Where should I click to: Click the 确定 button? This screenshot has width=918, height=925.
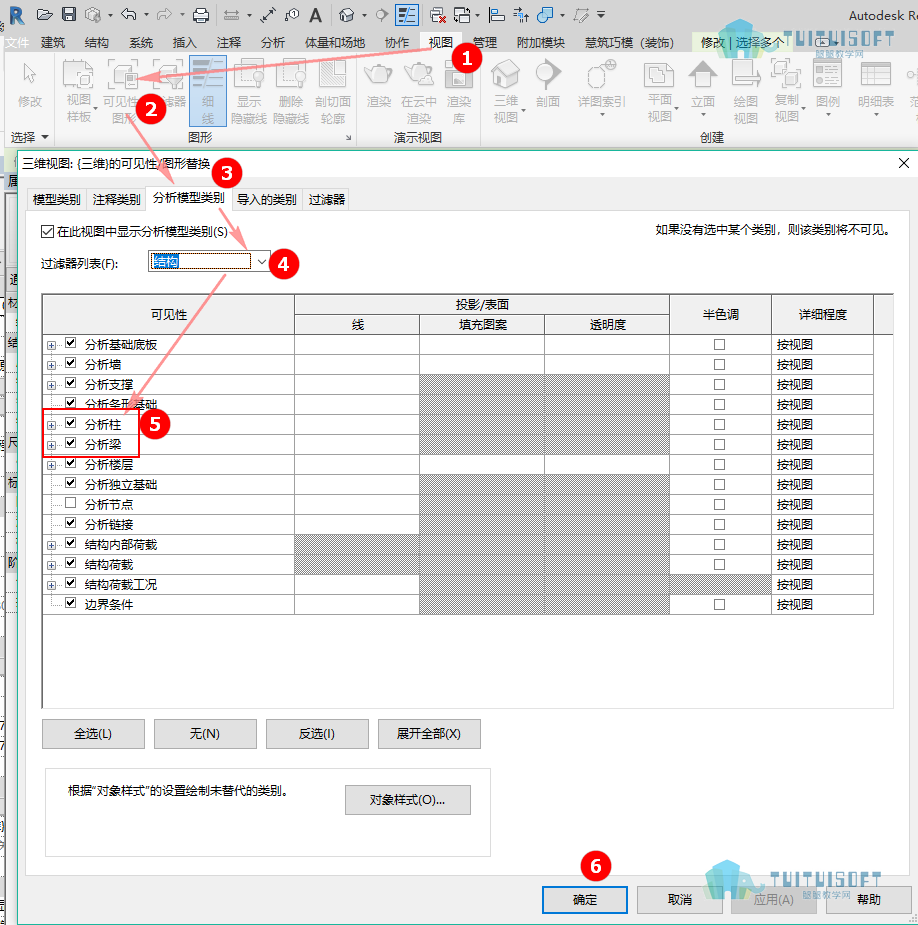coord(585,900)
